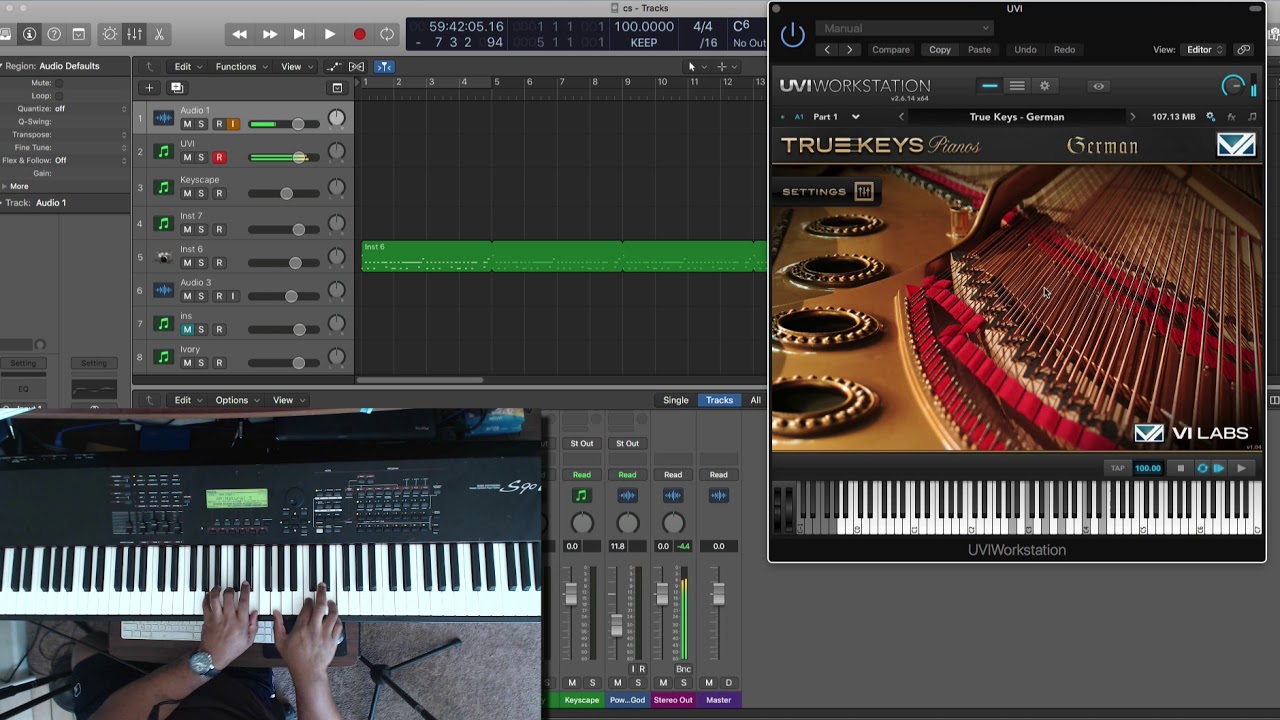
Task: Open Smart Controls dial icon
Action: (110, 34)
